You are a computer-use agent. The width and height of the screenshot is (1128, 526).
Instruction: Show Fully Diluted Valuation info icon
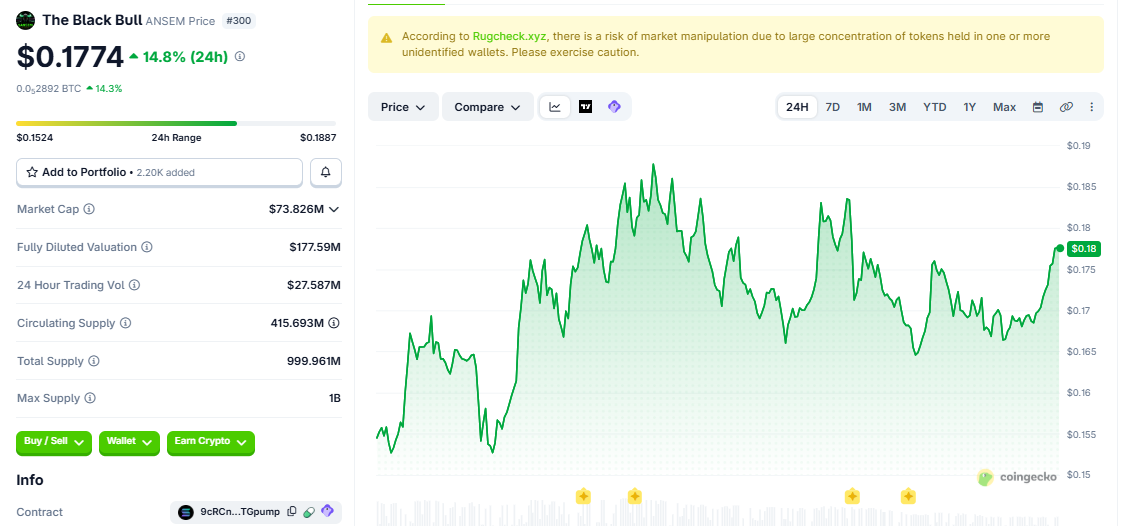click(147, 248)
